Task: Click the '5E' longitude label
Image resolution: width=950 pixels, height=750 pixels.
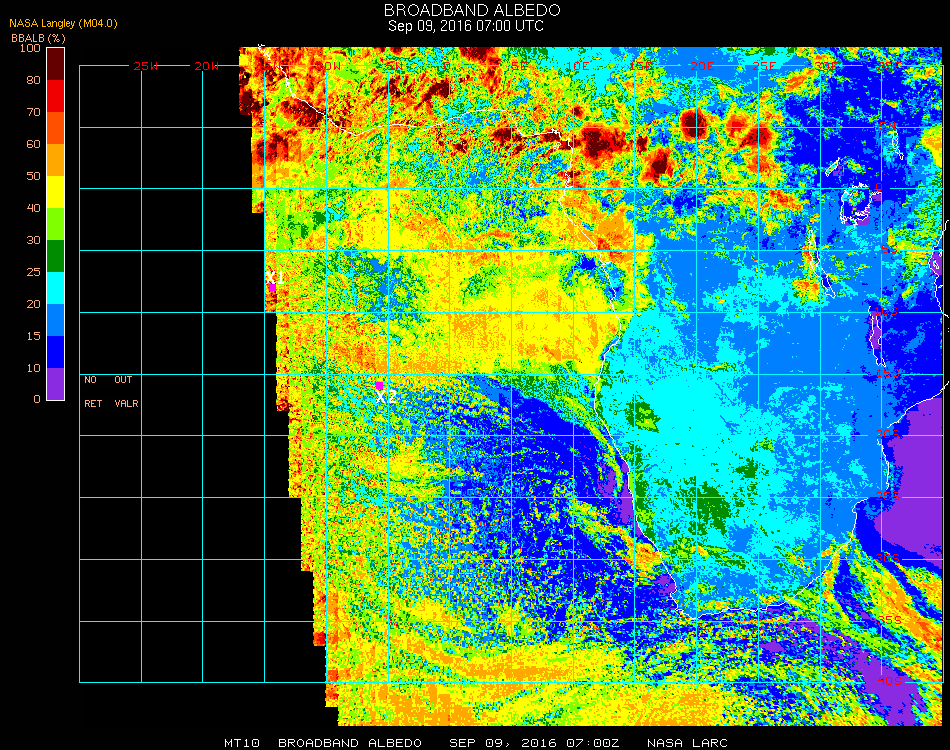Action: (x=519, y=66)
